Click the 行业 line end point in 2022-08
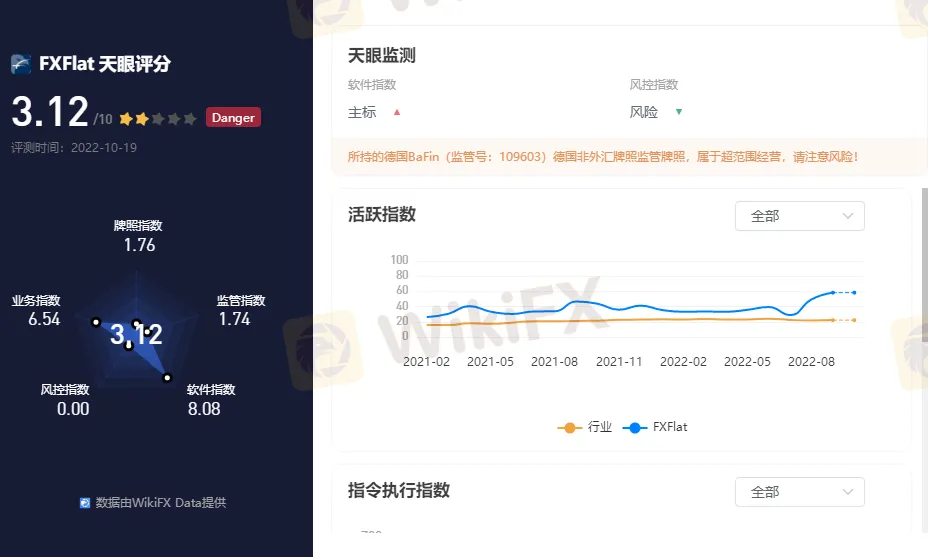The image size is (928, 557). (833, 320)
